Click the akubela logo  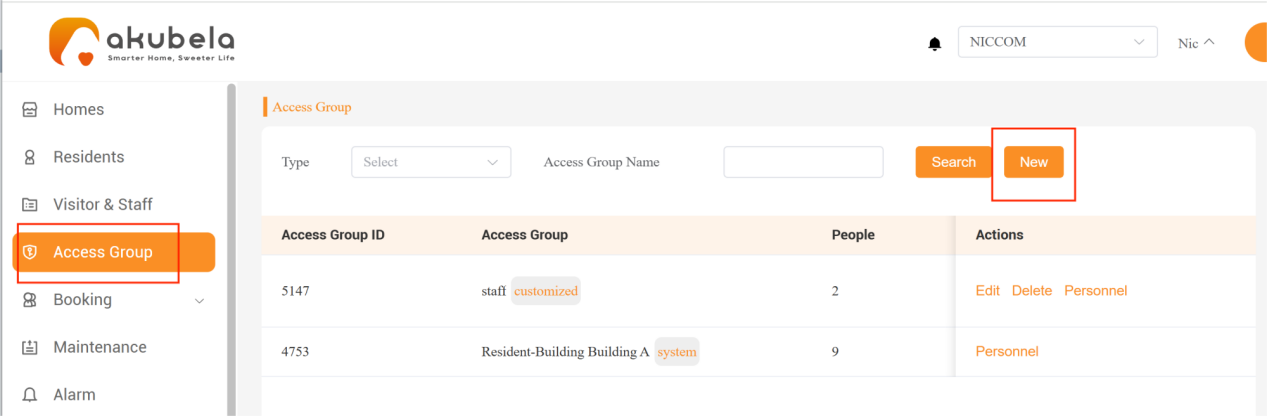point(142,43)
